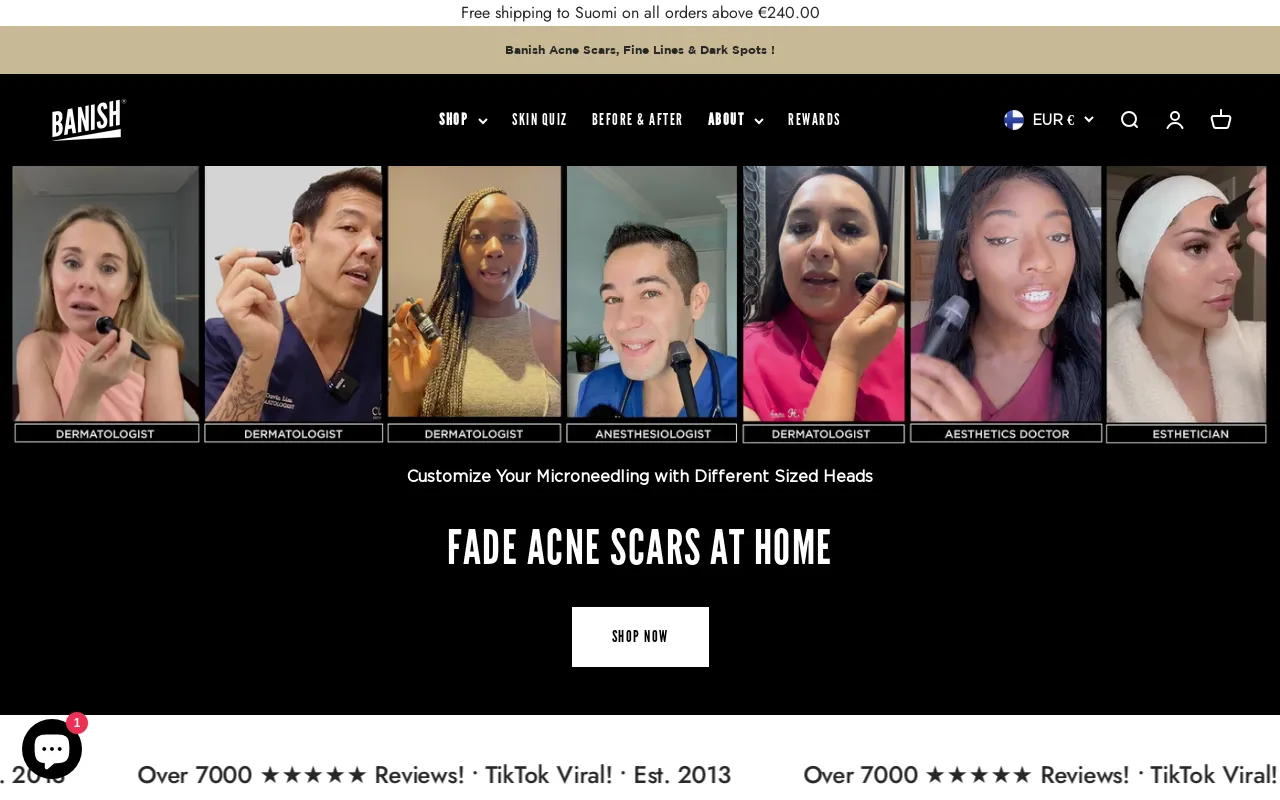Viewport: 1280px width, 800px height.
Task: Click the anesthesiologist video thumbnail
Action: pos(652,304)
